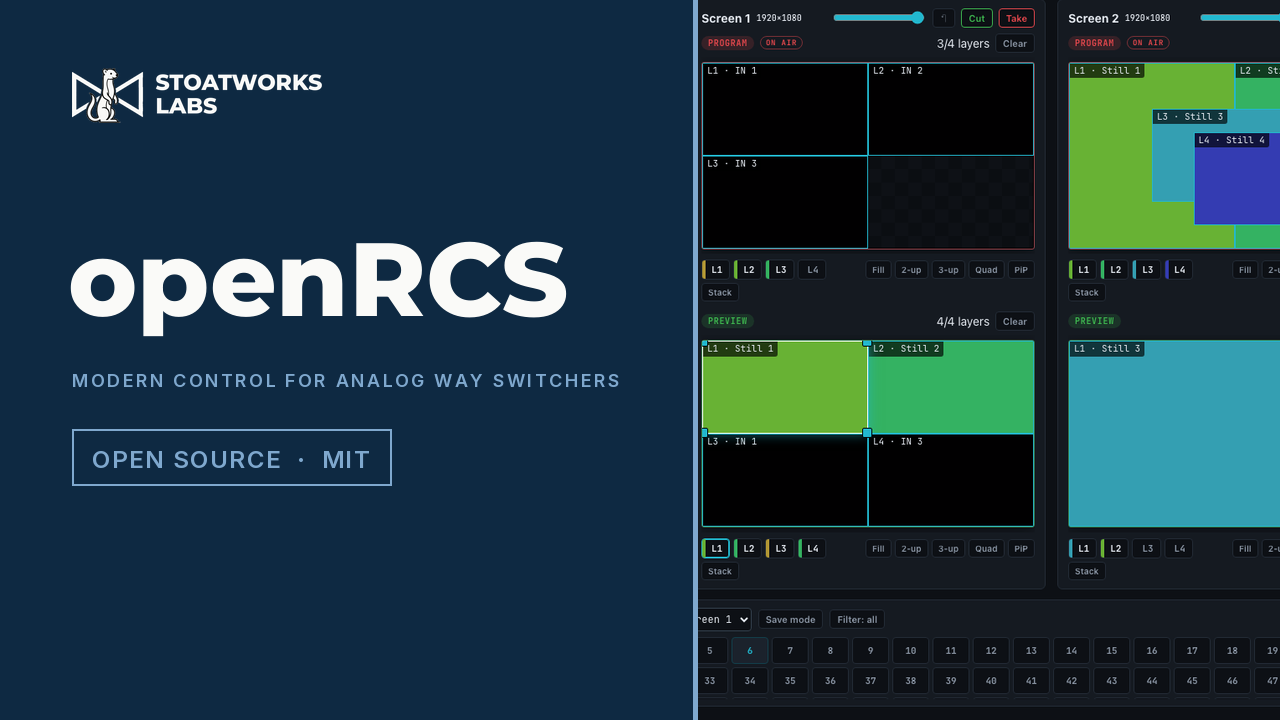This screenshot has height=720, width=1280.
Task: Apply Quad layout to Screen 1 Preview
Action: pos(987,549)
